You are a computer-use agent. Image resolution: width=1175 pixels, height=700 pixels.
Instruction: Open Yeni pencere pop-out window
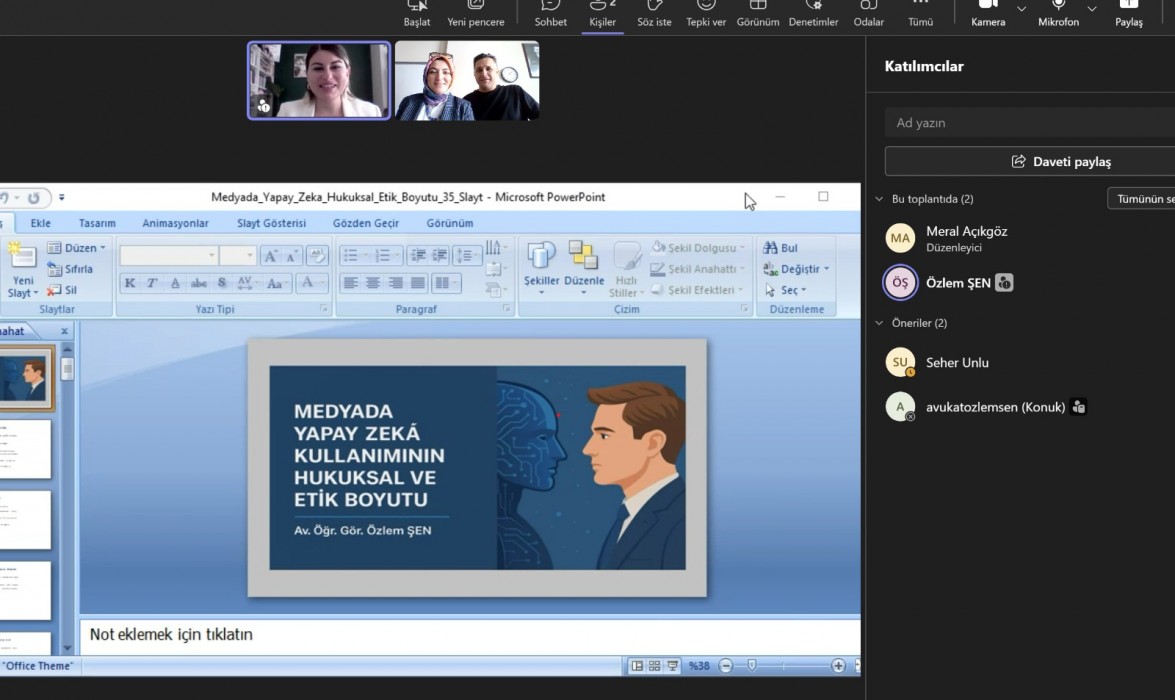(475, 13)
